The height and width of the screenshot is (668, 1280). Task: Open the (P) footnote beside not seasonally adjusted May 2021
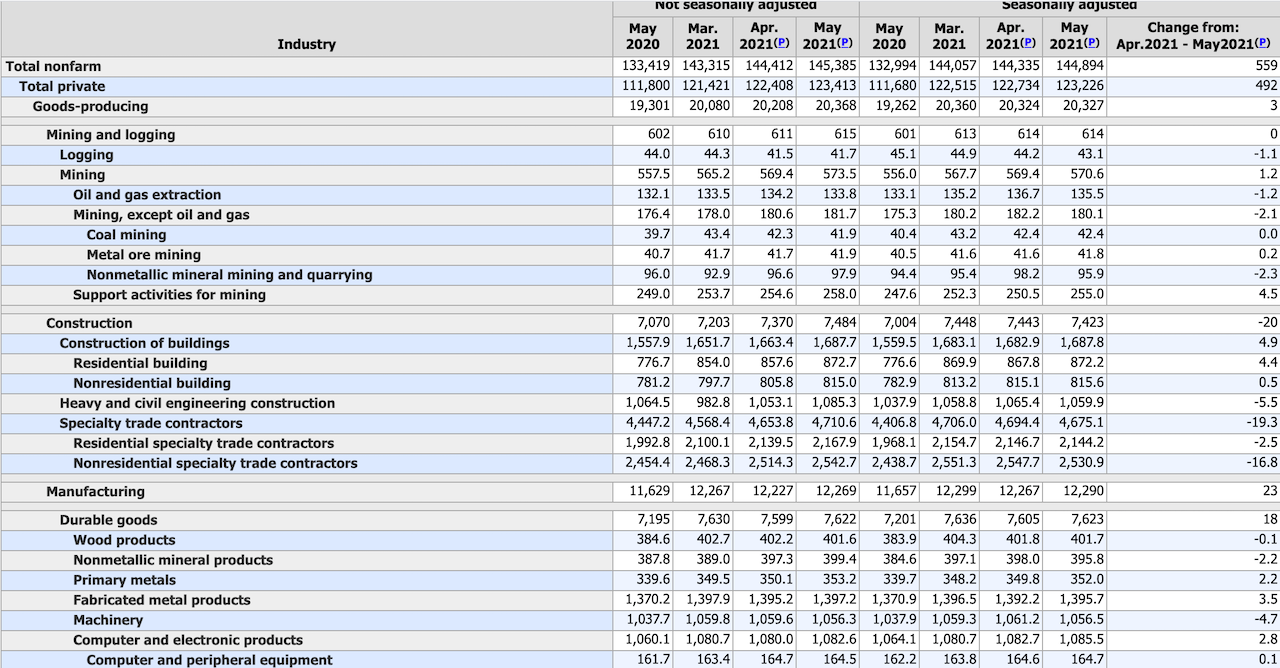click(845, 44)
